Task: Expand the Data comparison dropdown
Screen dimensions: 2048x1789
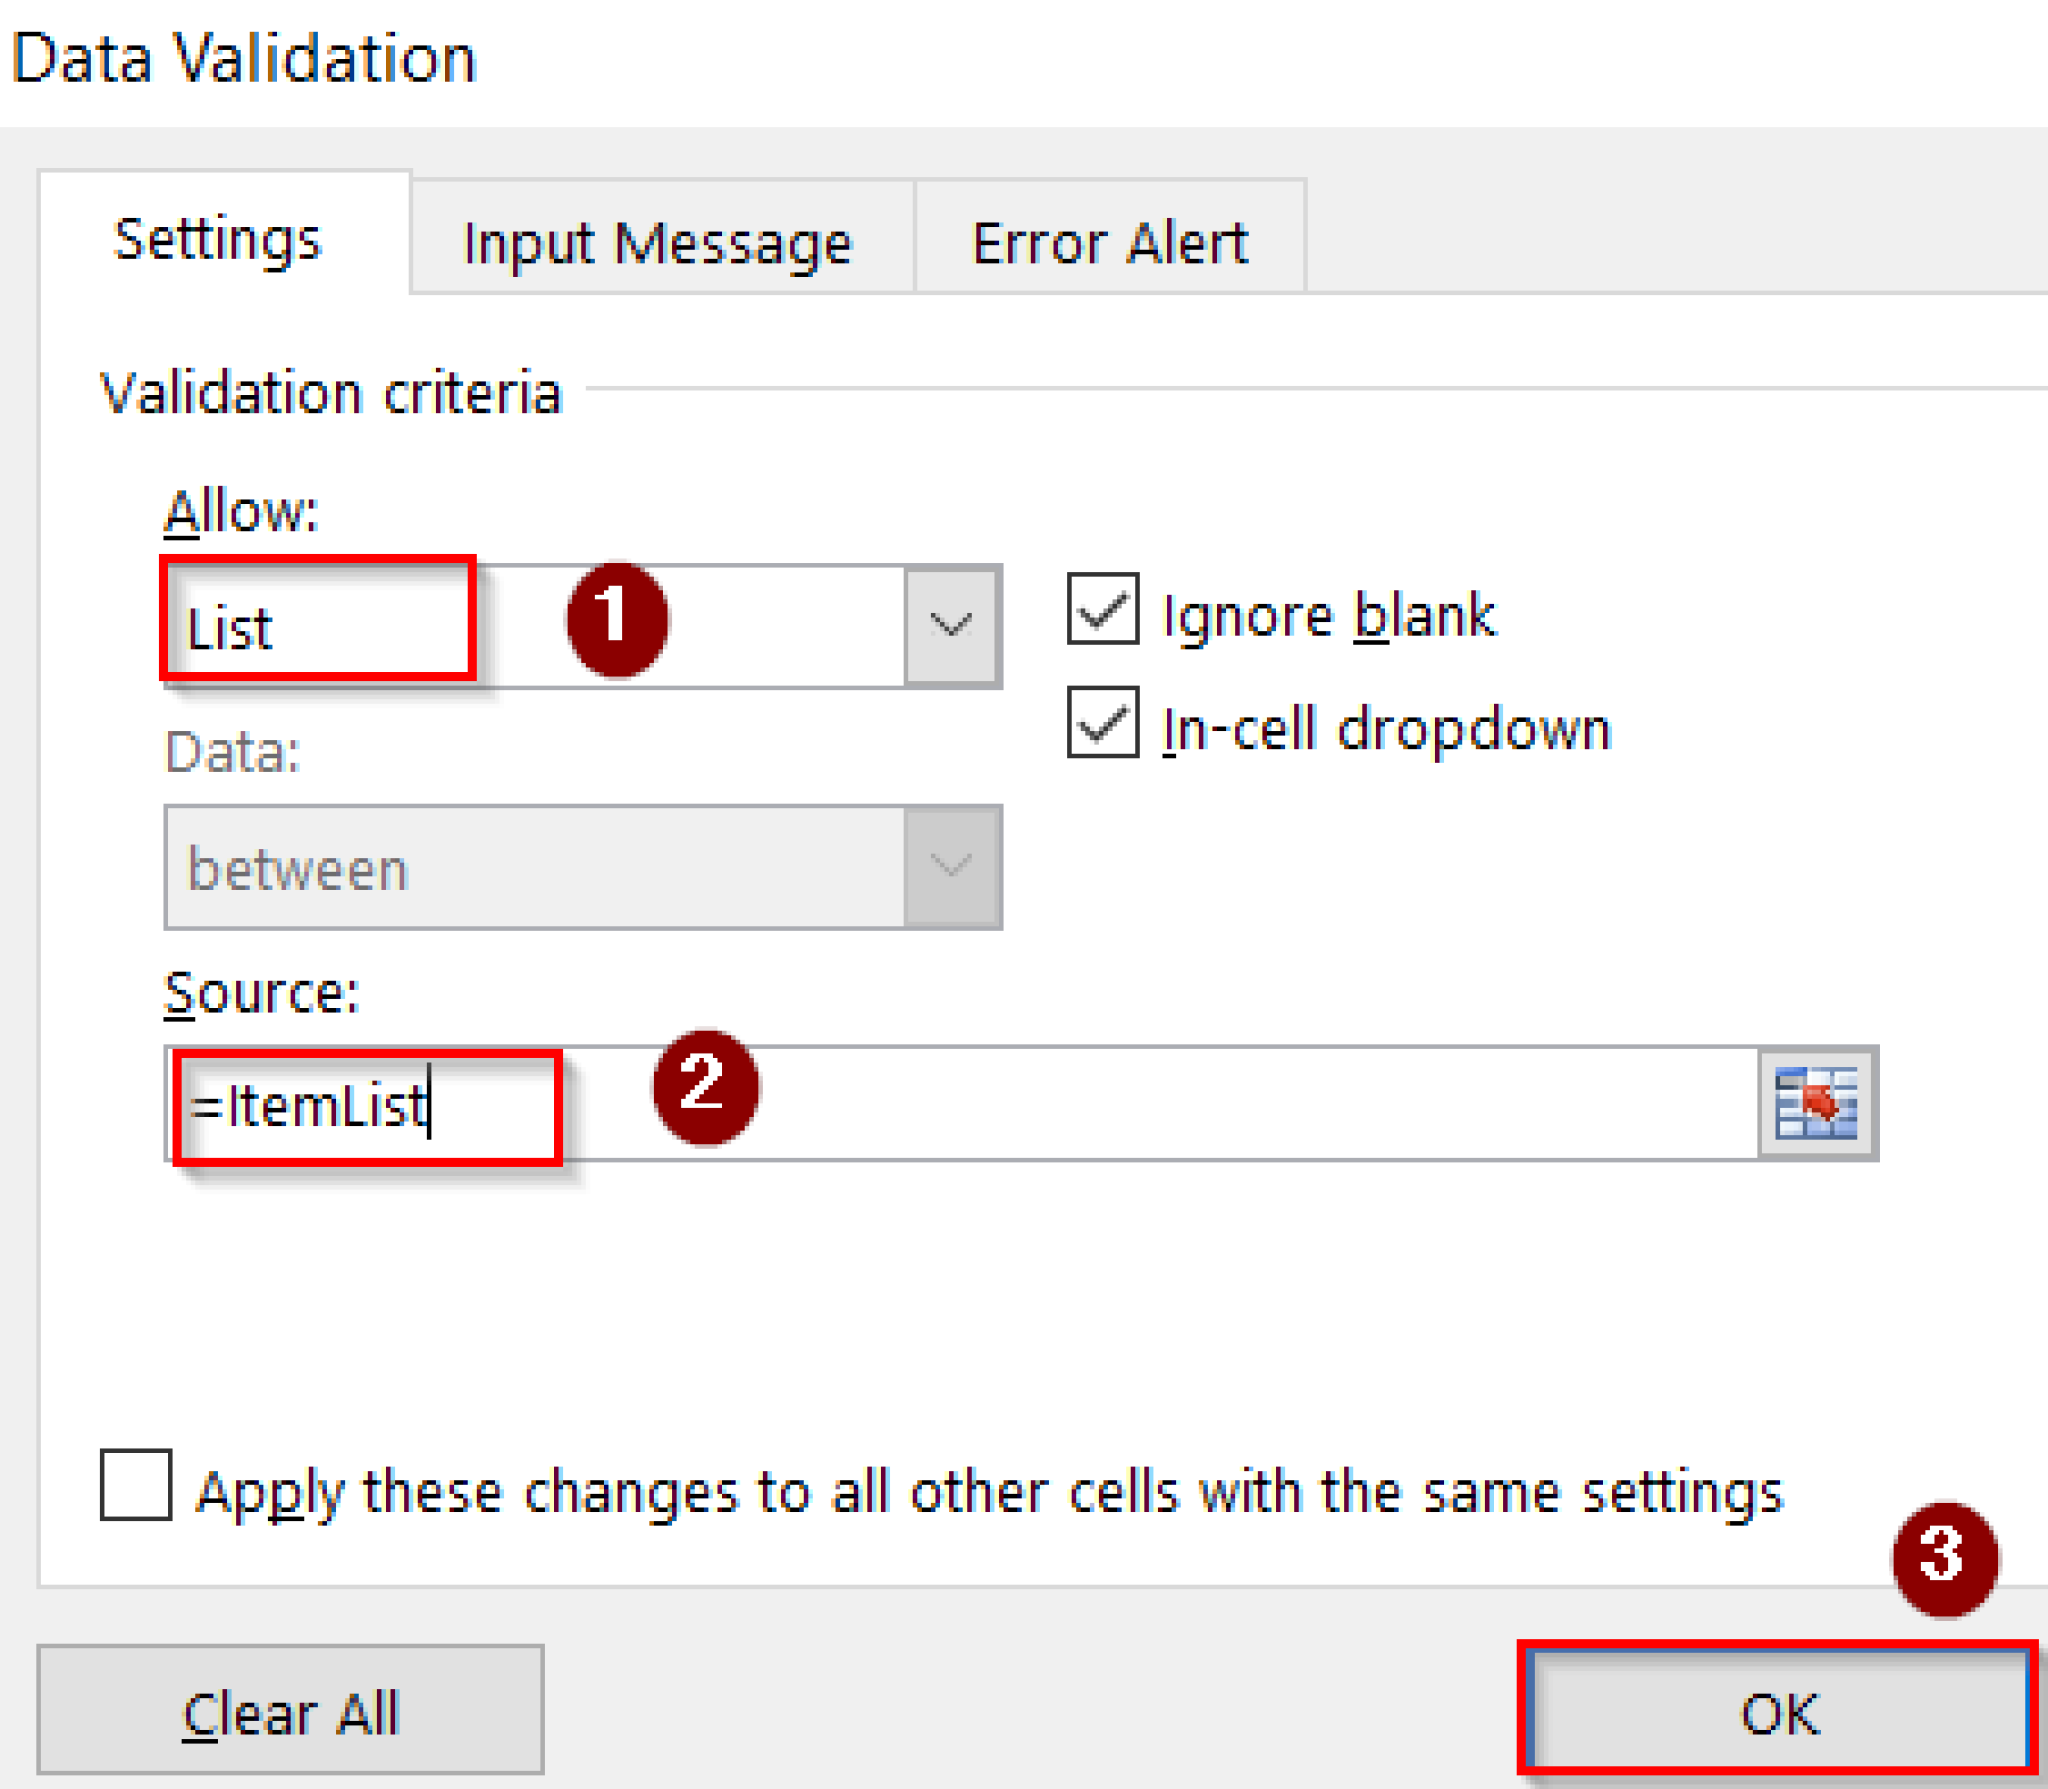Action: (x=950, y=865)
